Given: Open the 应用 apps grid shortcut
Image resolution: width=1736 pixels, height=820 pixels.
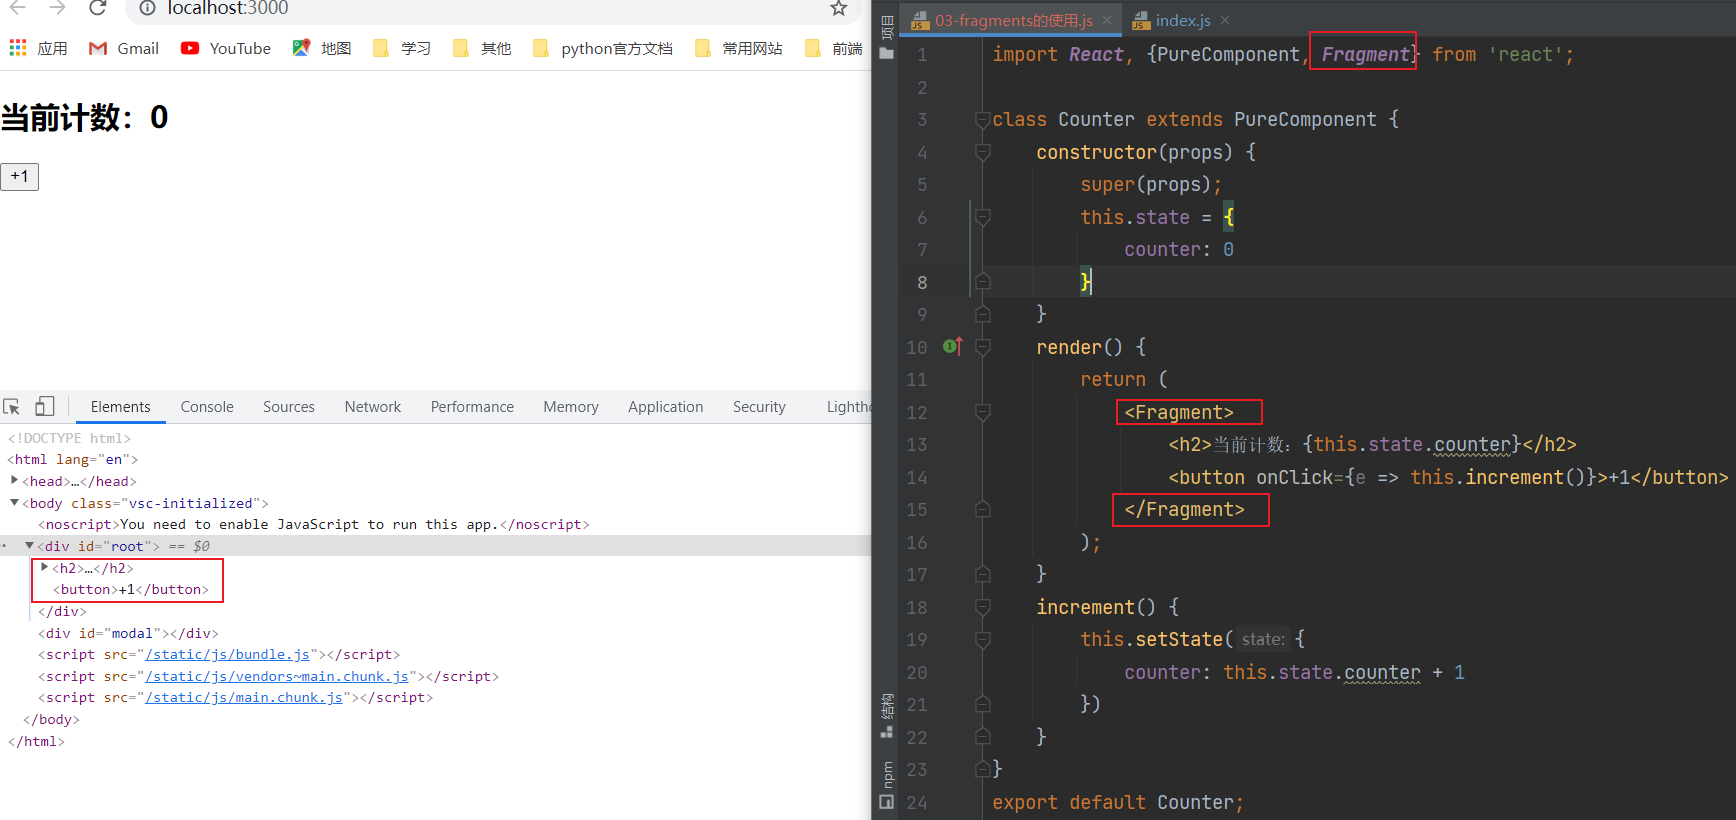Looking at the screenshot, I should pos(38,48).
